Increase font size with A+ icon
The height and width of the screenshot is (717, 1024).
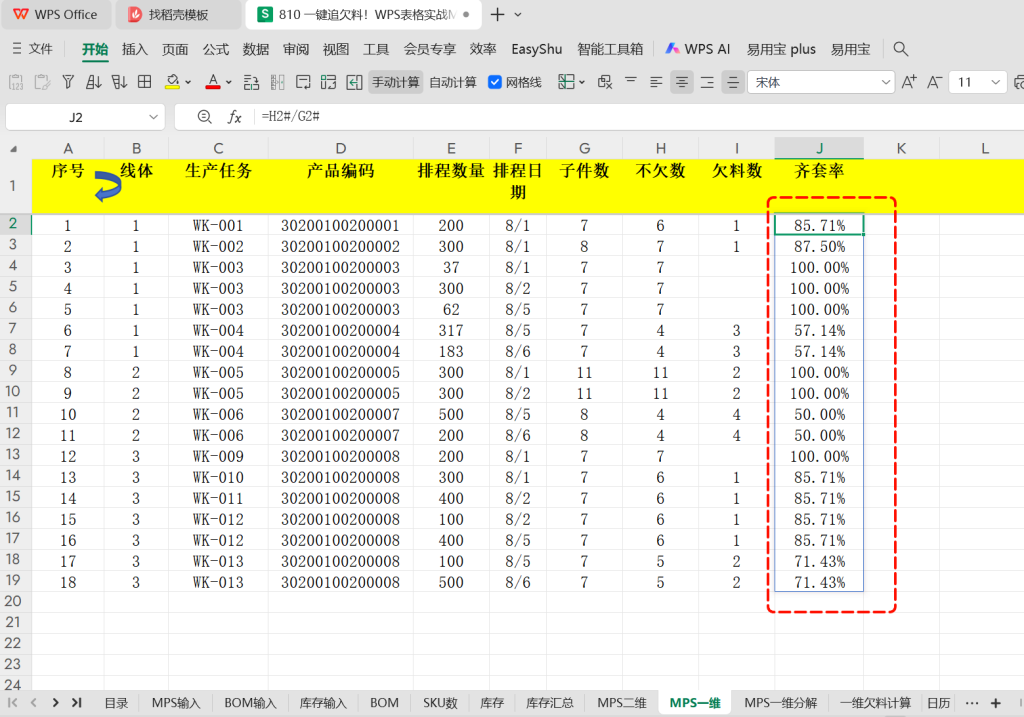(x=908, y=82)
